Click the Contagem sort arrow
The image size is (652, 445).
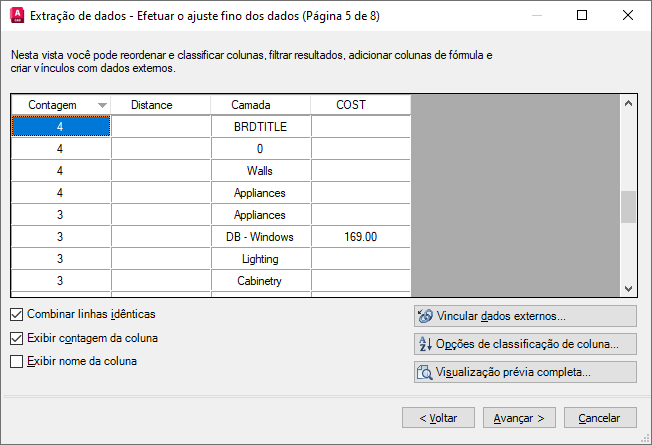pyautogui.click(x=101, y=105)
